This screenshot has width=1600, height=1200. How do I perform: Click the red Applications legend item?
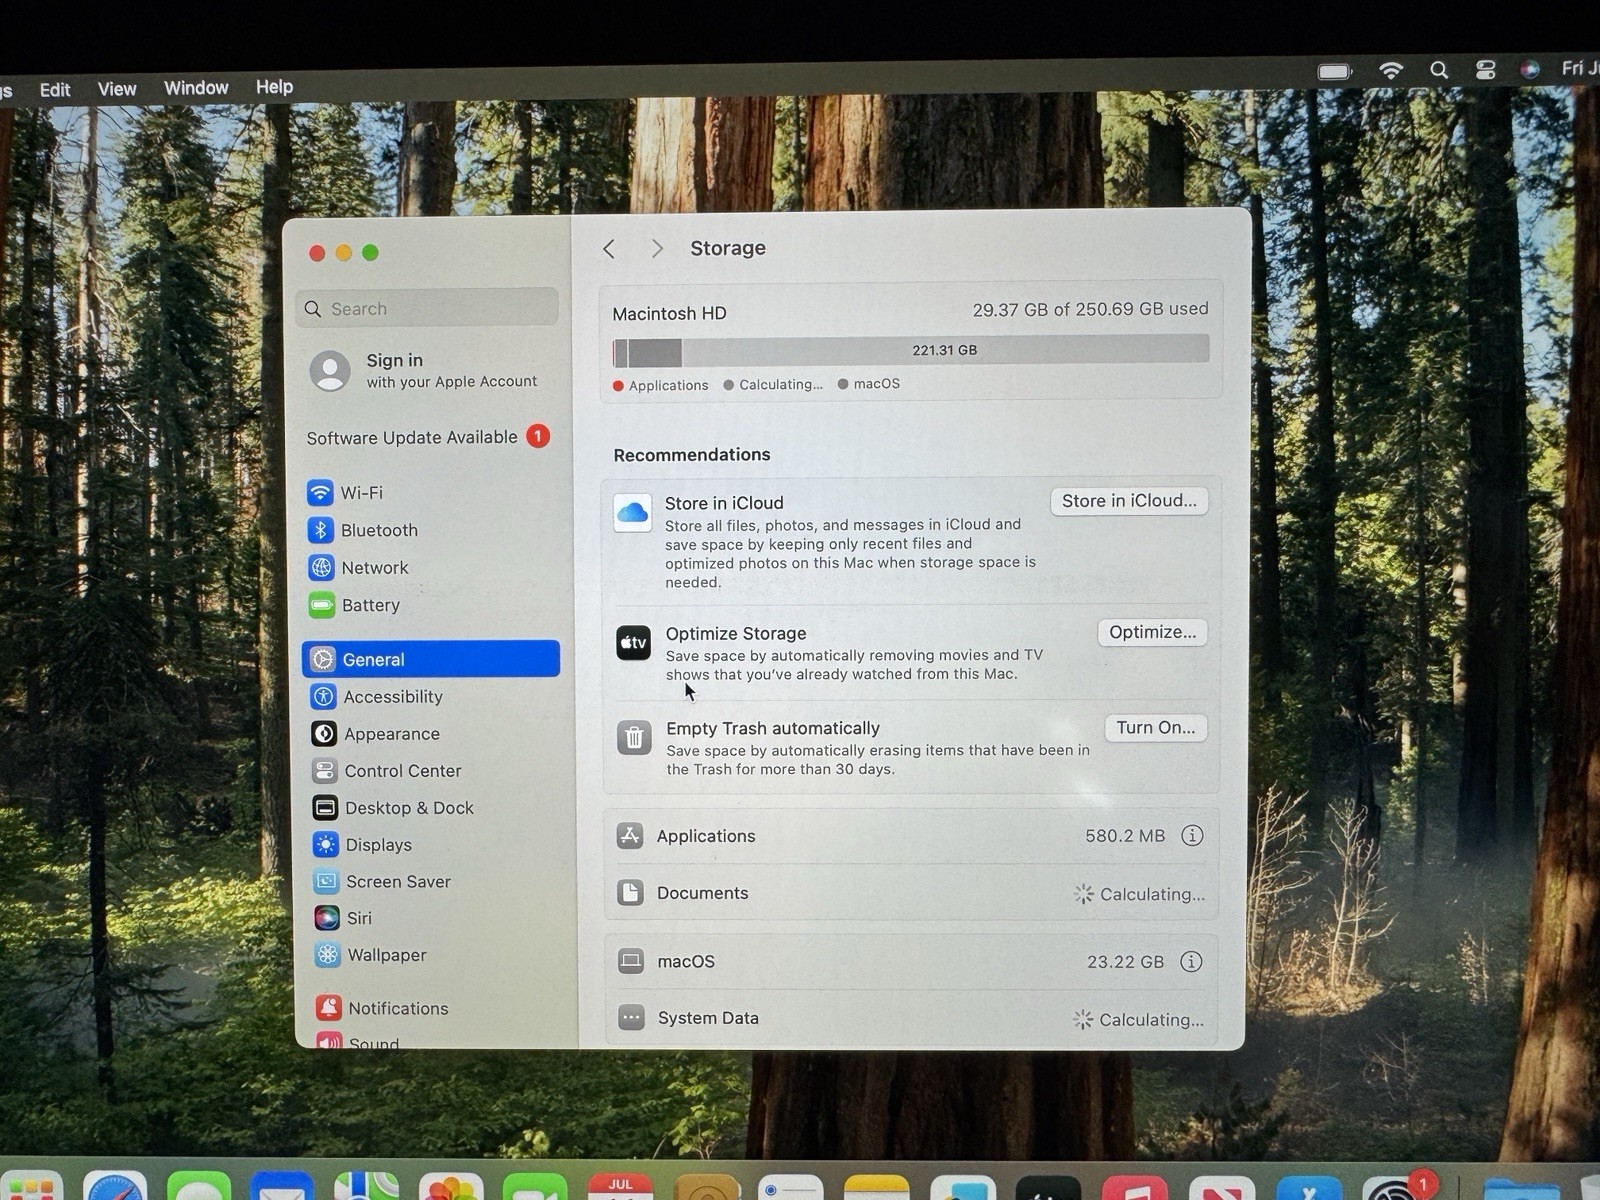pos(661,385)
